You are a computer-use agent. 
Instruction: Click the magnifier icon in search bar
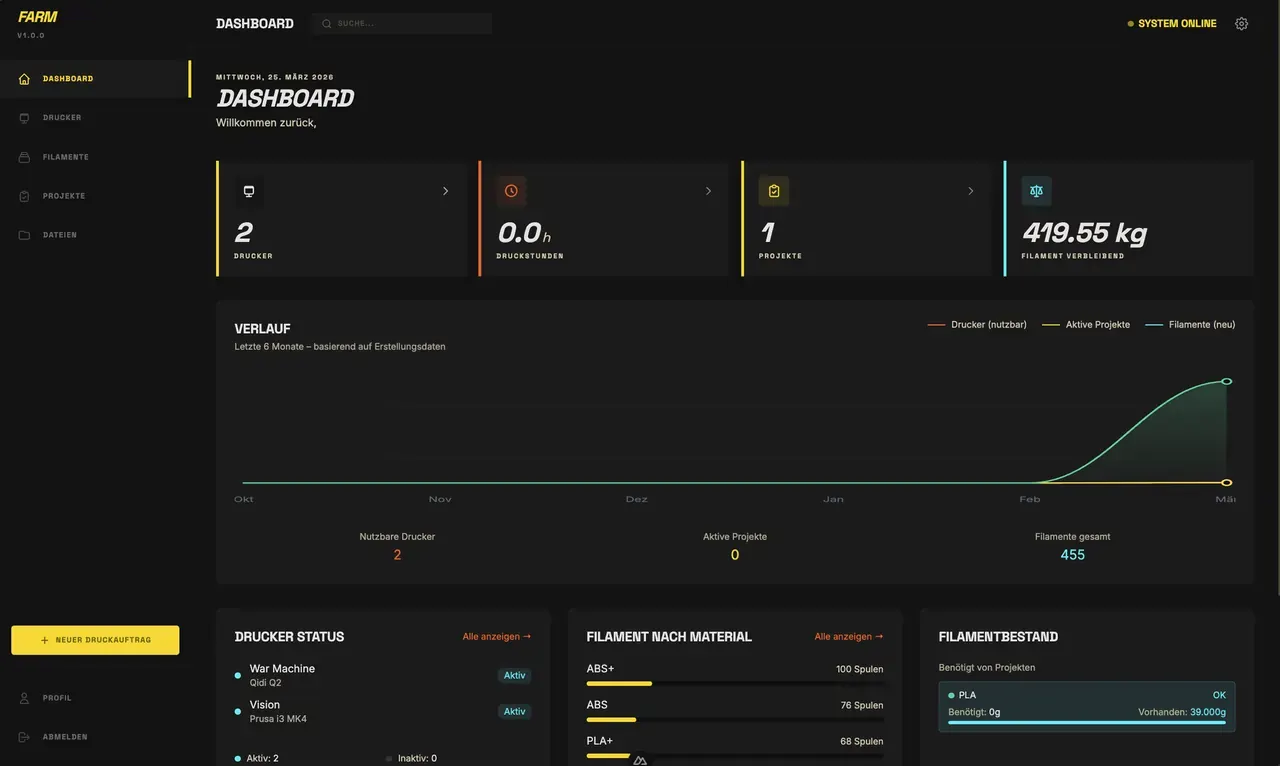tap(327, 24)
